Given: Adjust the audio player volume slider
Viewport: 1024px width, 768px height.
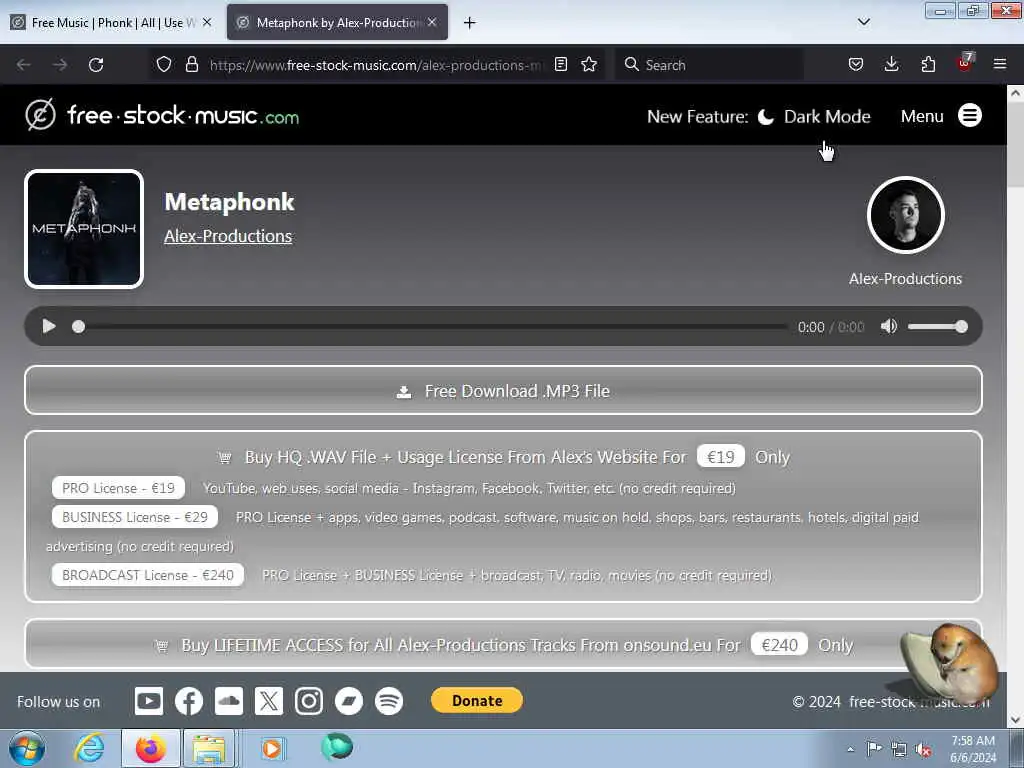Looking at the screenshot, I should pos(938,327).
